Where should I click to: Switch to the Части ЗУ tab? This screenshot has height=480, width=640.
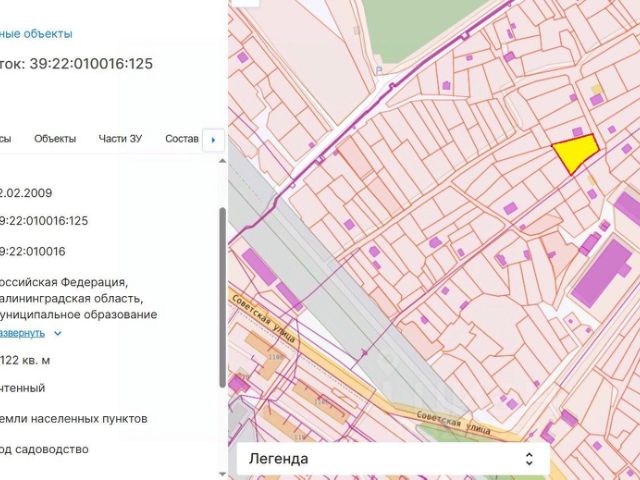(x=120, y=139)
